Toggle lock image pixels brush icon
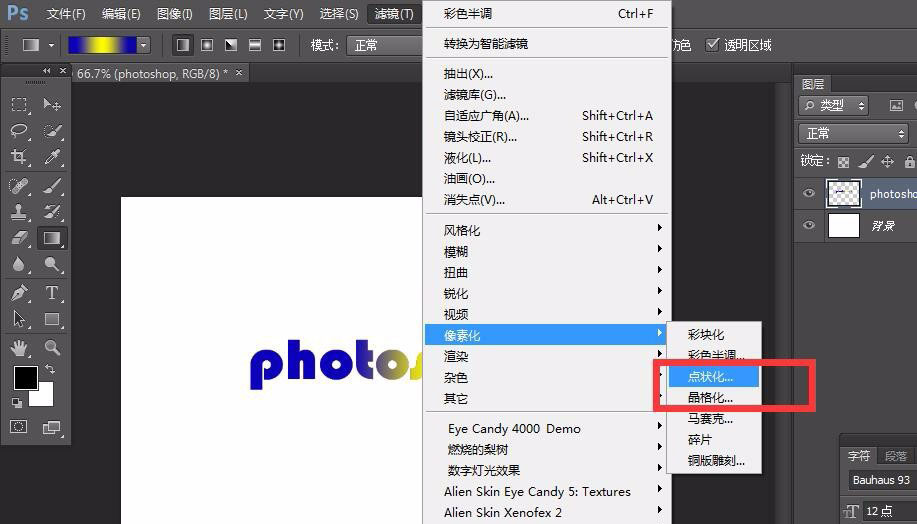The image size is (917, 524). pos(866,161)
